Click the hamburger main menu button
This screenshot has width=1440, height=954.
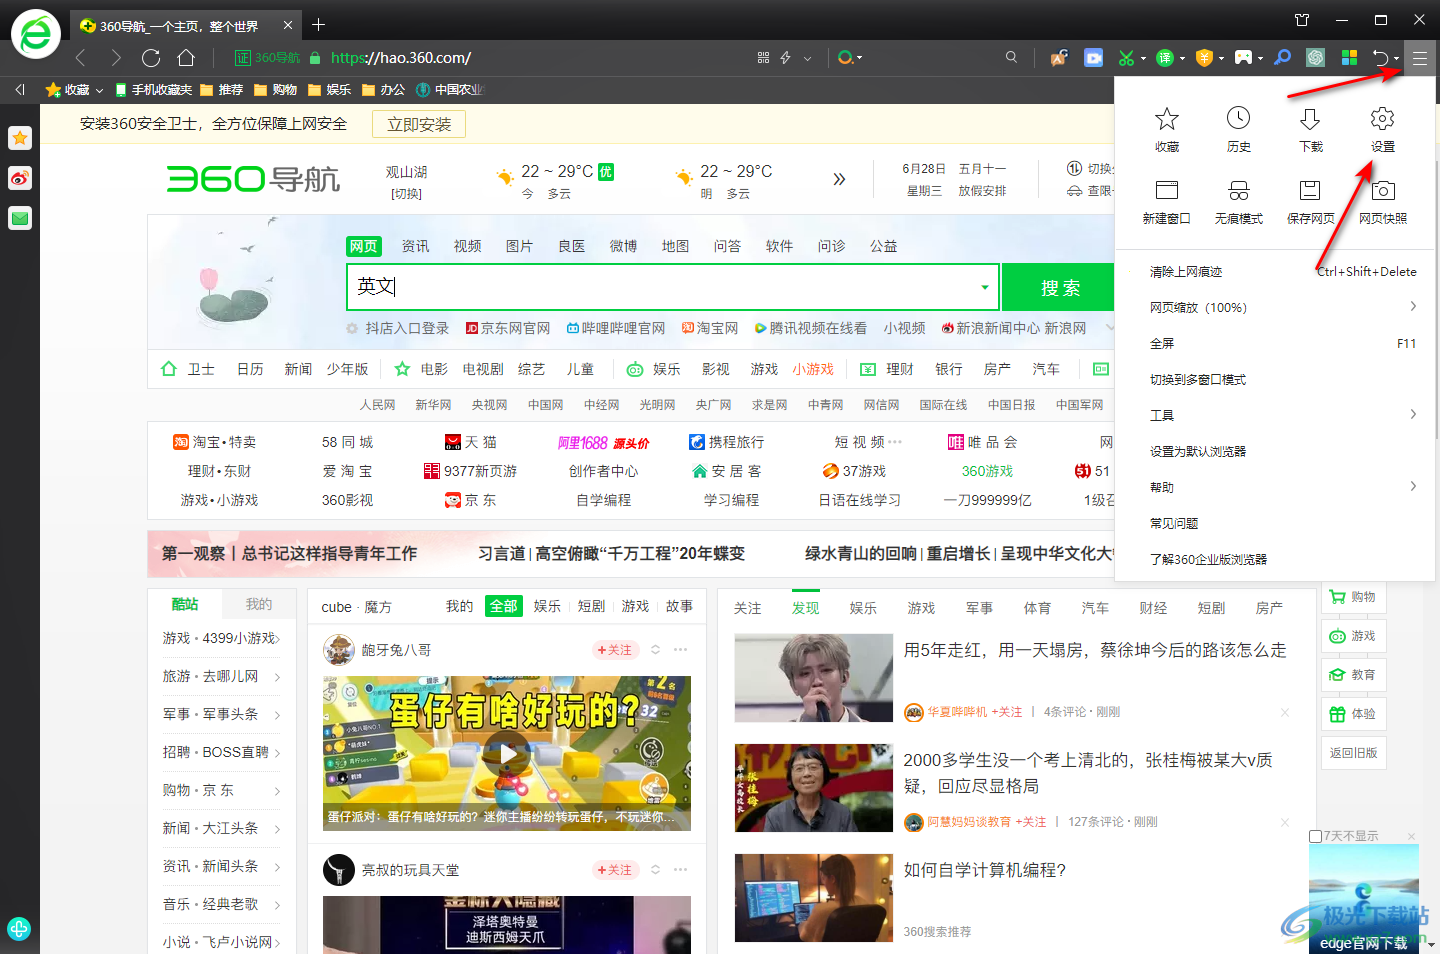point(1420,58)
